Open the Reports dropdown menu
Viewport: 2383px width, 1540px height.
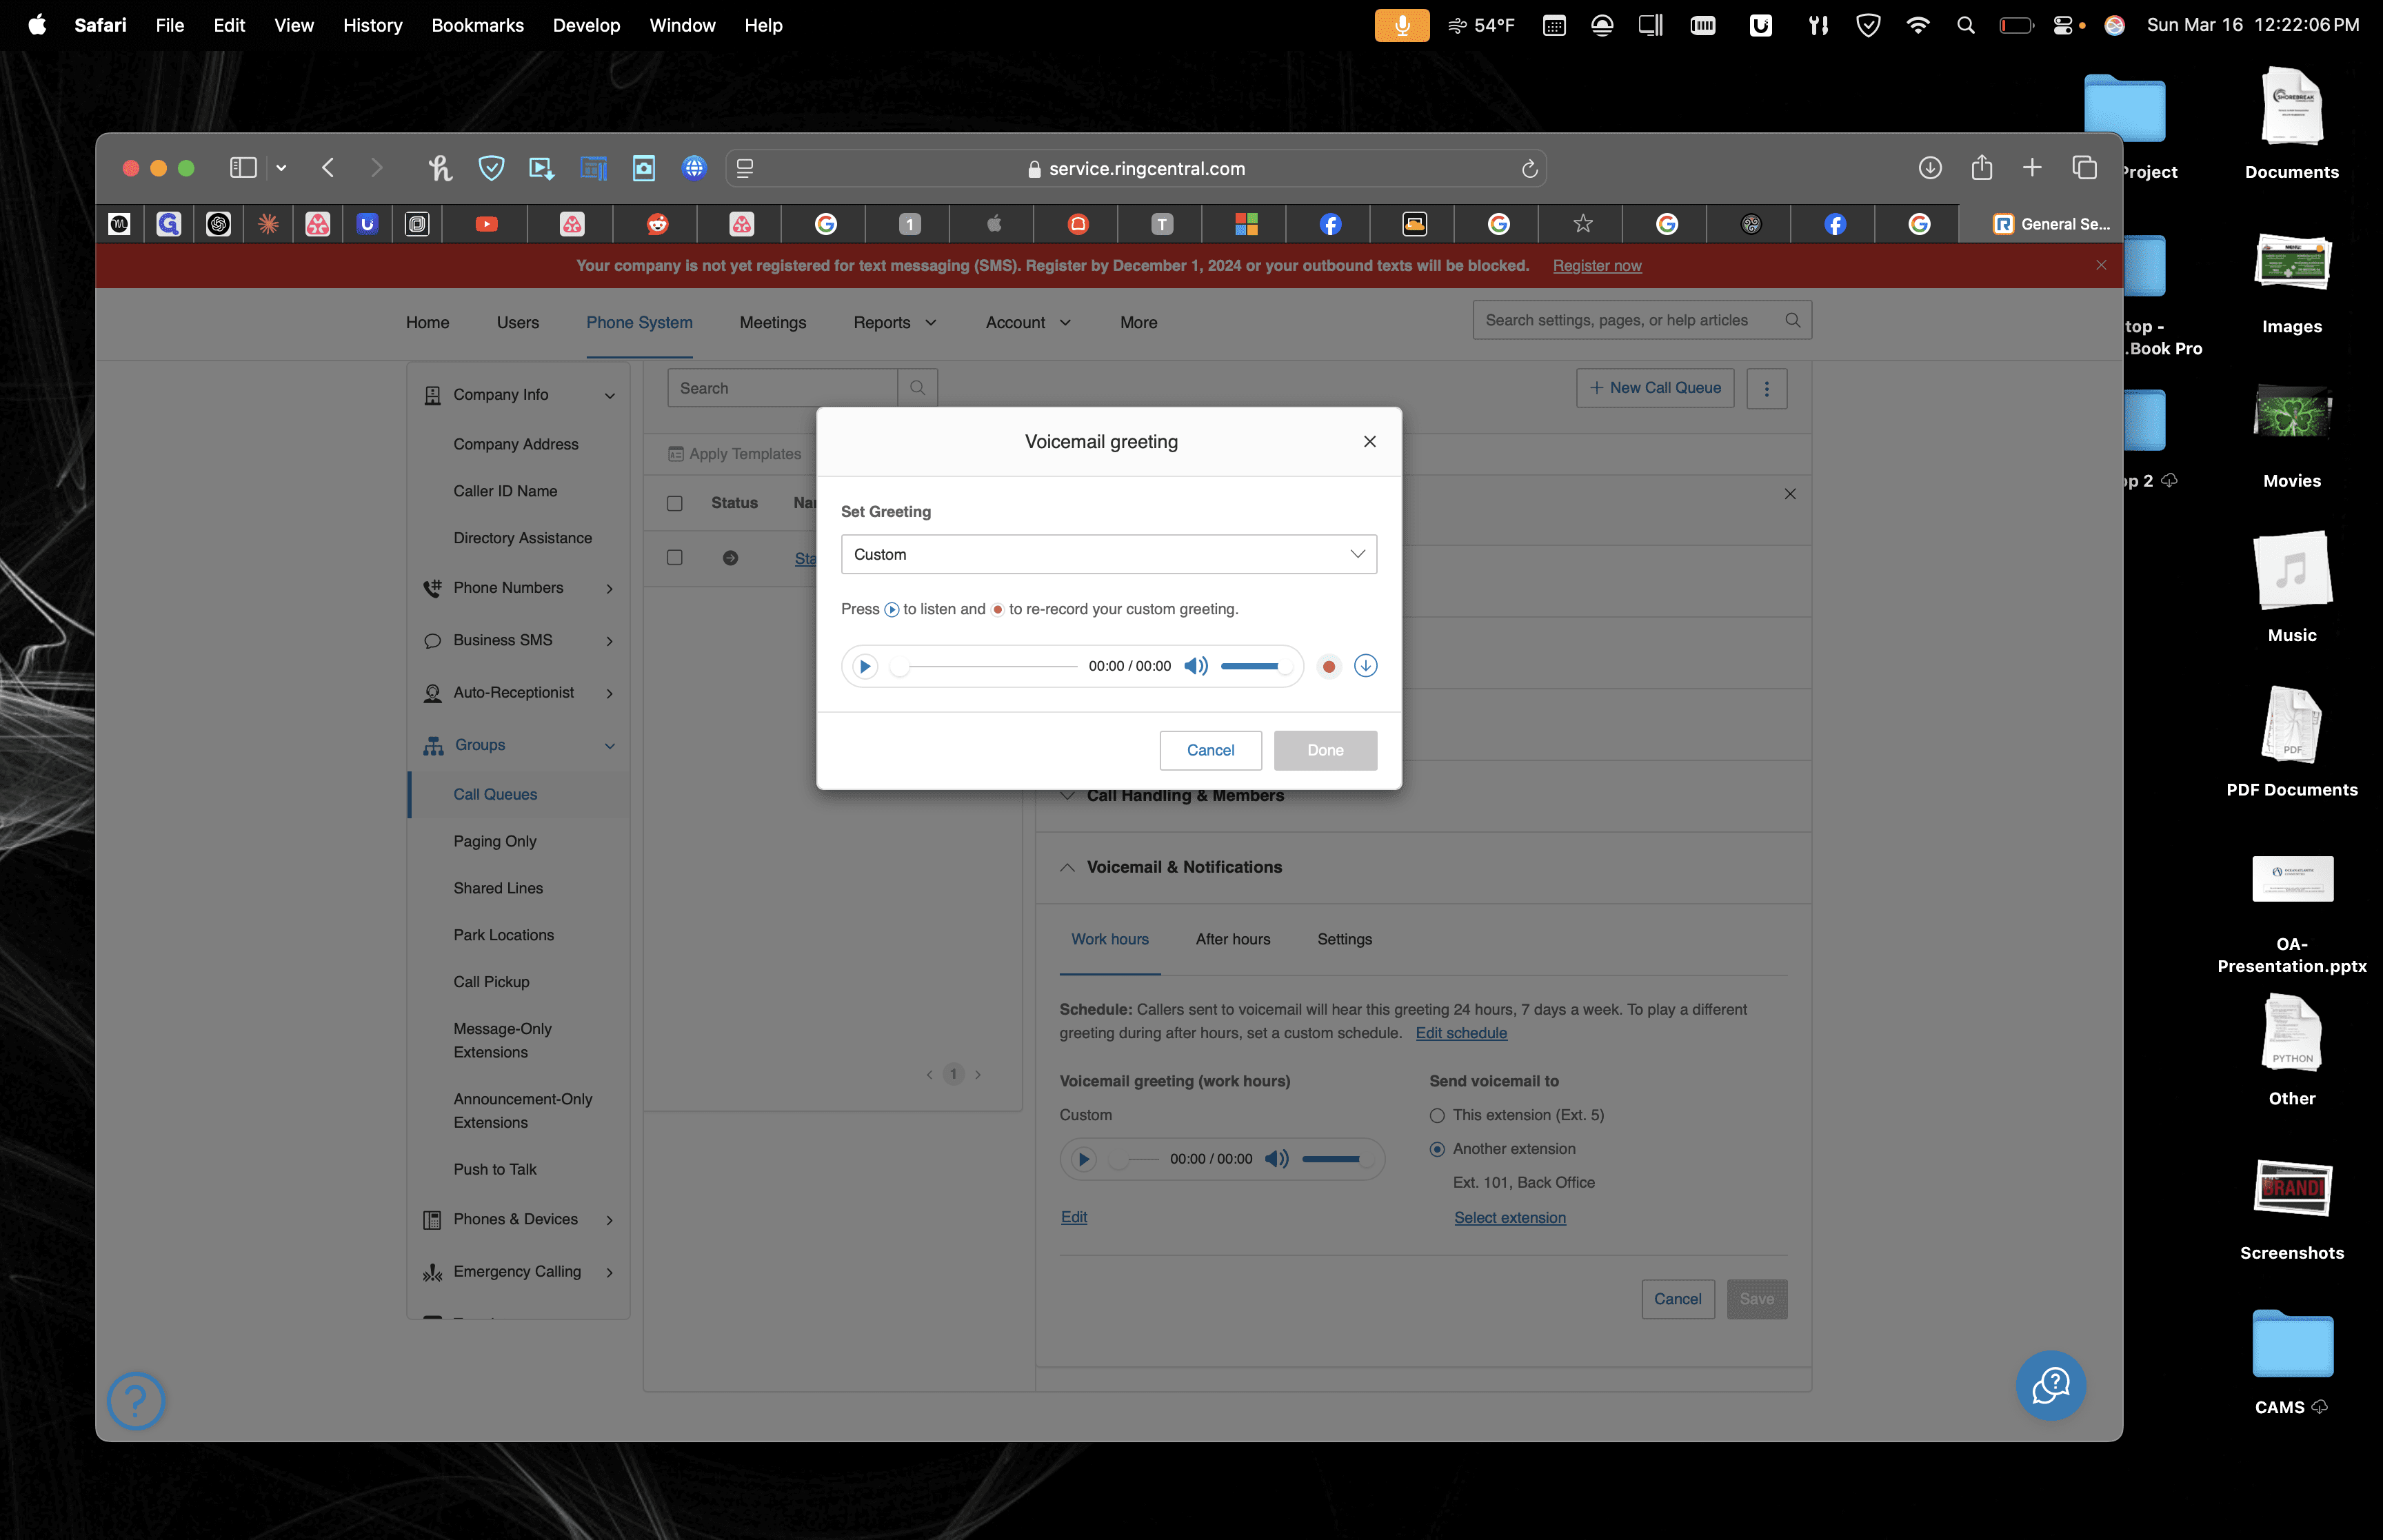tap(894, 323)
